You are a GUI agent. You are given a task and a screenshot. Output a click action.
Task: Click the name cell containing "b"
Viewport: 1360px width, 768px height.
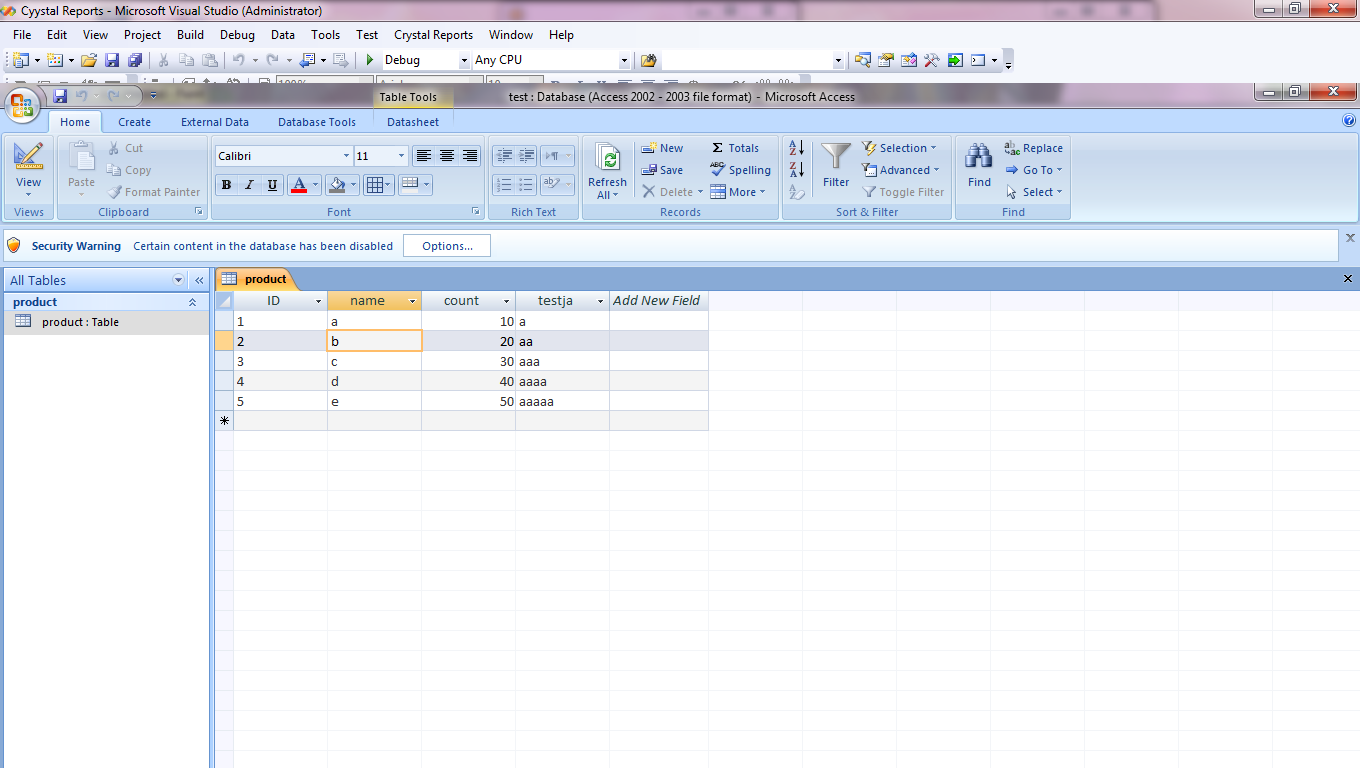375,341
